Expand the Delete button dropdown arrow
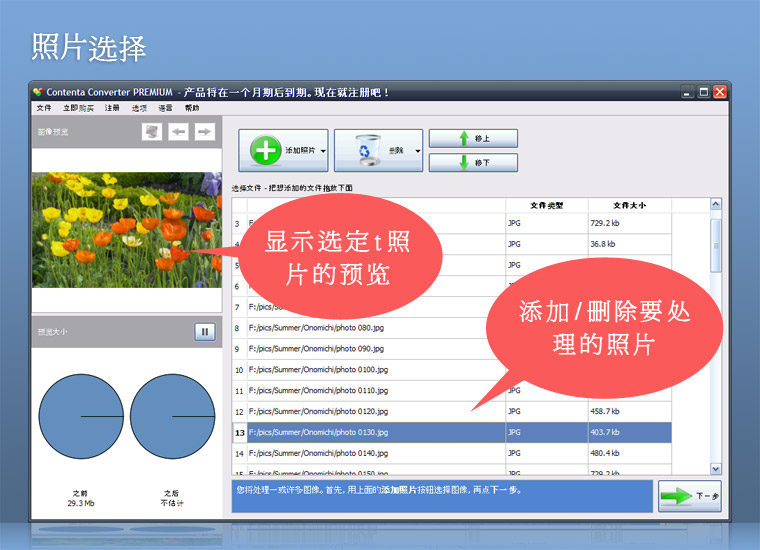The image size is (760, 550). (417, 151)
